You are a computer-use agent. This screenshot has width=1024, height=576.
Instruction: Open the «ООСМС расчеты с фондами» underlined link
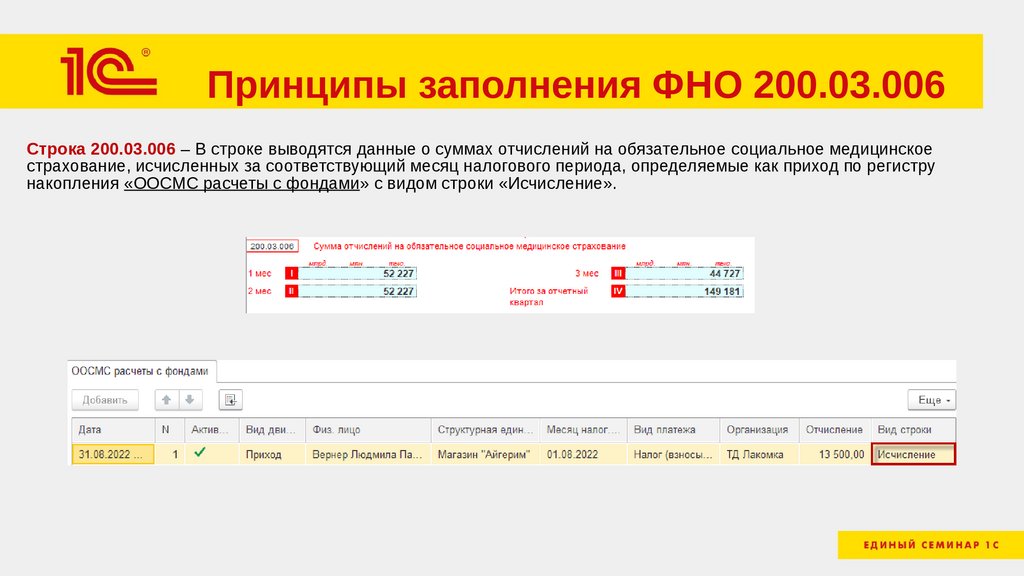coord(242,184)
